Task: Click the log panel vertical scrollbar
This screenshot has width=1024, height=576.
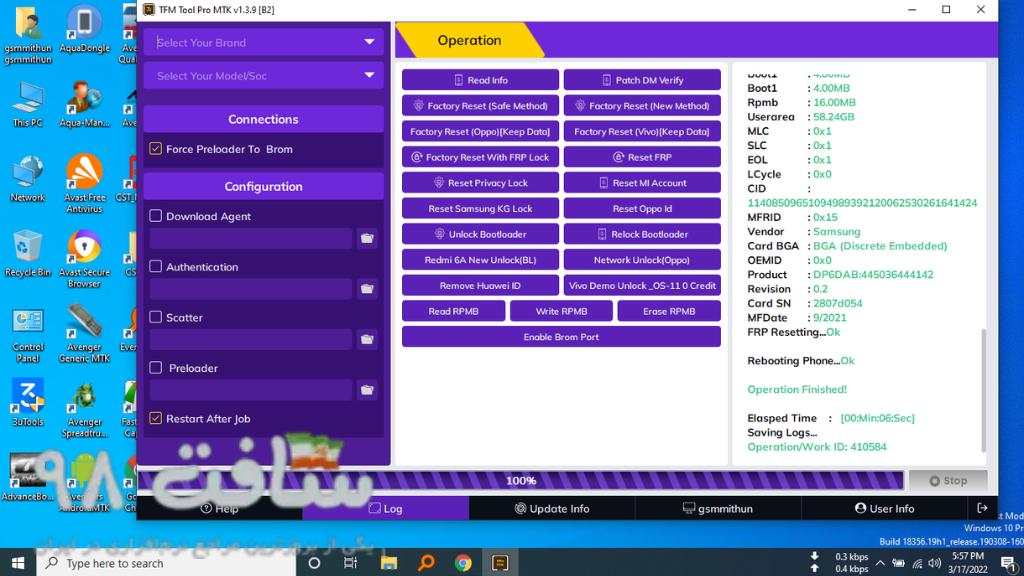Action: tap(984, 391)
